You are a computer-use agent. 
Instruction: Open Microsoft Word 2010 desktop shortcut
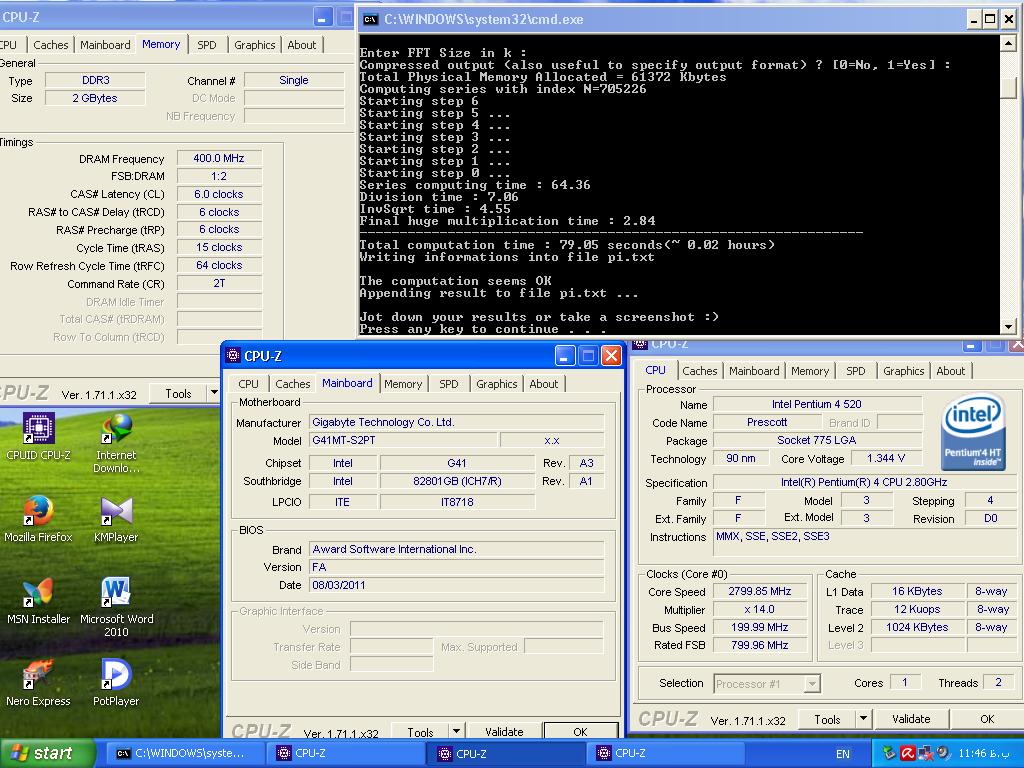[x=116, y=607]
